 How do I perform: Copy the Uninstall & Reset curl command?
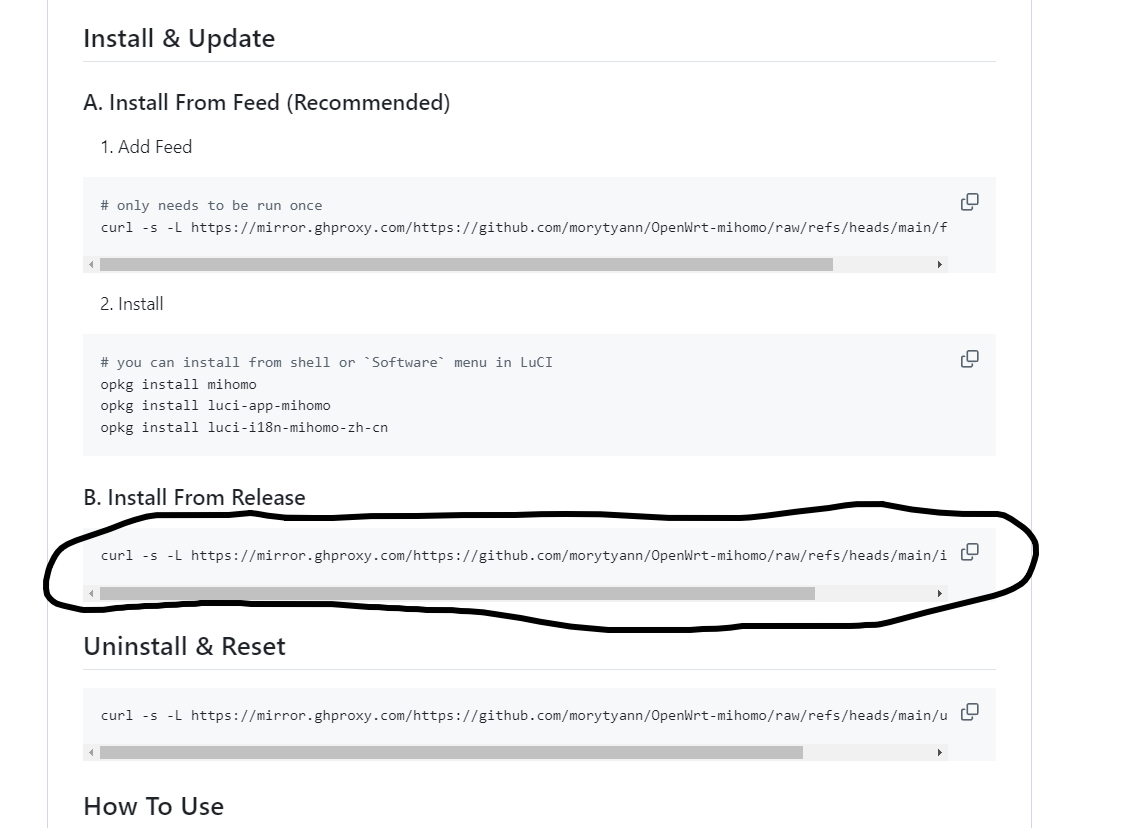pos(969,711)
